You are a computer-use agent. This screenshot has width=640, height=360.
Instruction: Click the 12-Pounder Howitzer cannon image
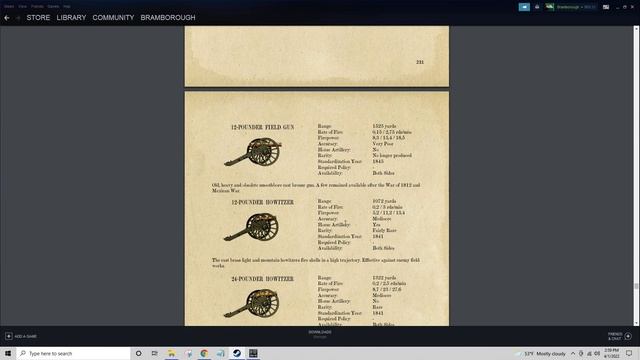tap(252, 227)
